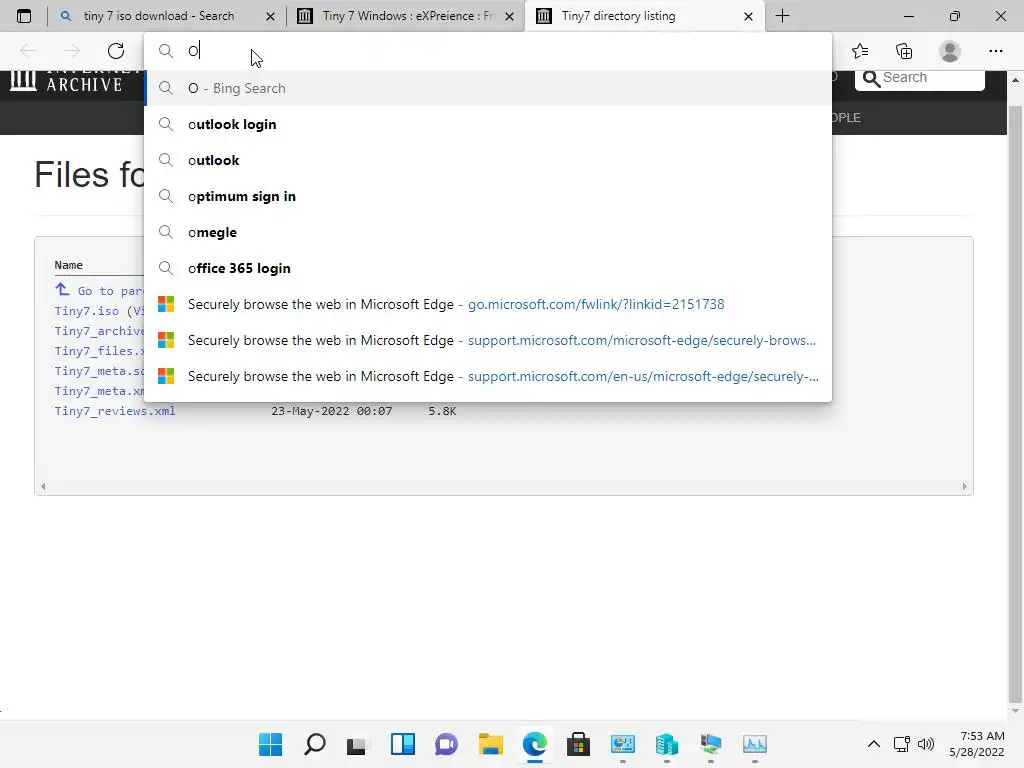The width and height of the screenshot is (1024, 768).
Task: Open Microsoft Store from taskbar
Action: tap(578, 744)
